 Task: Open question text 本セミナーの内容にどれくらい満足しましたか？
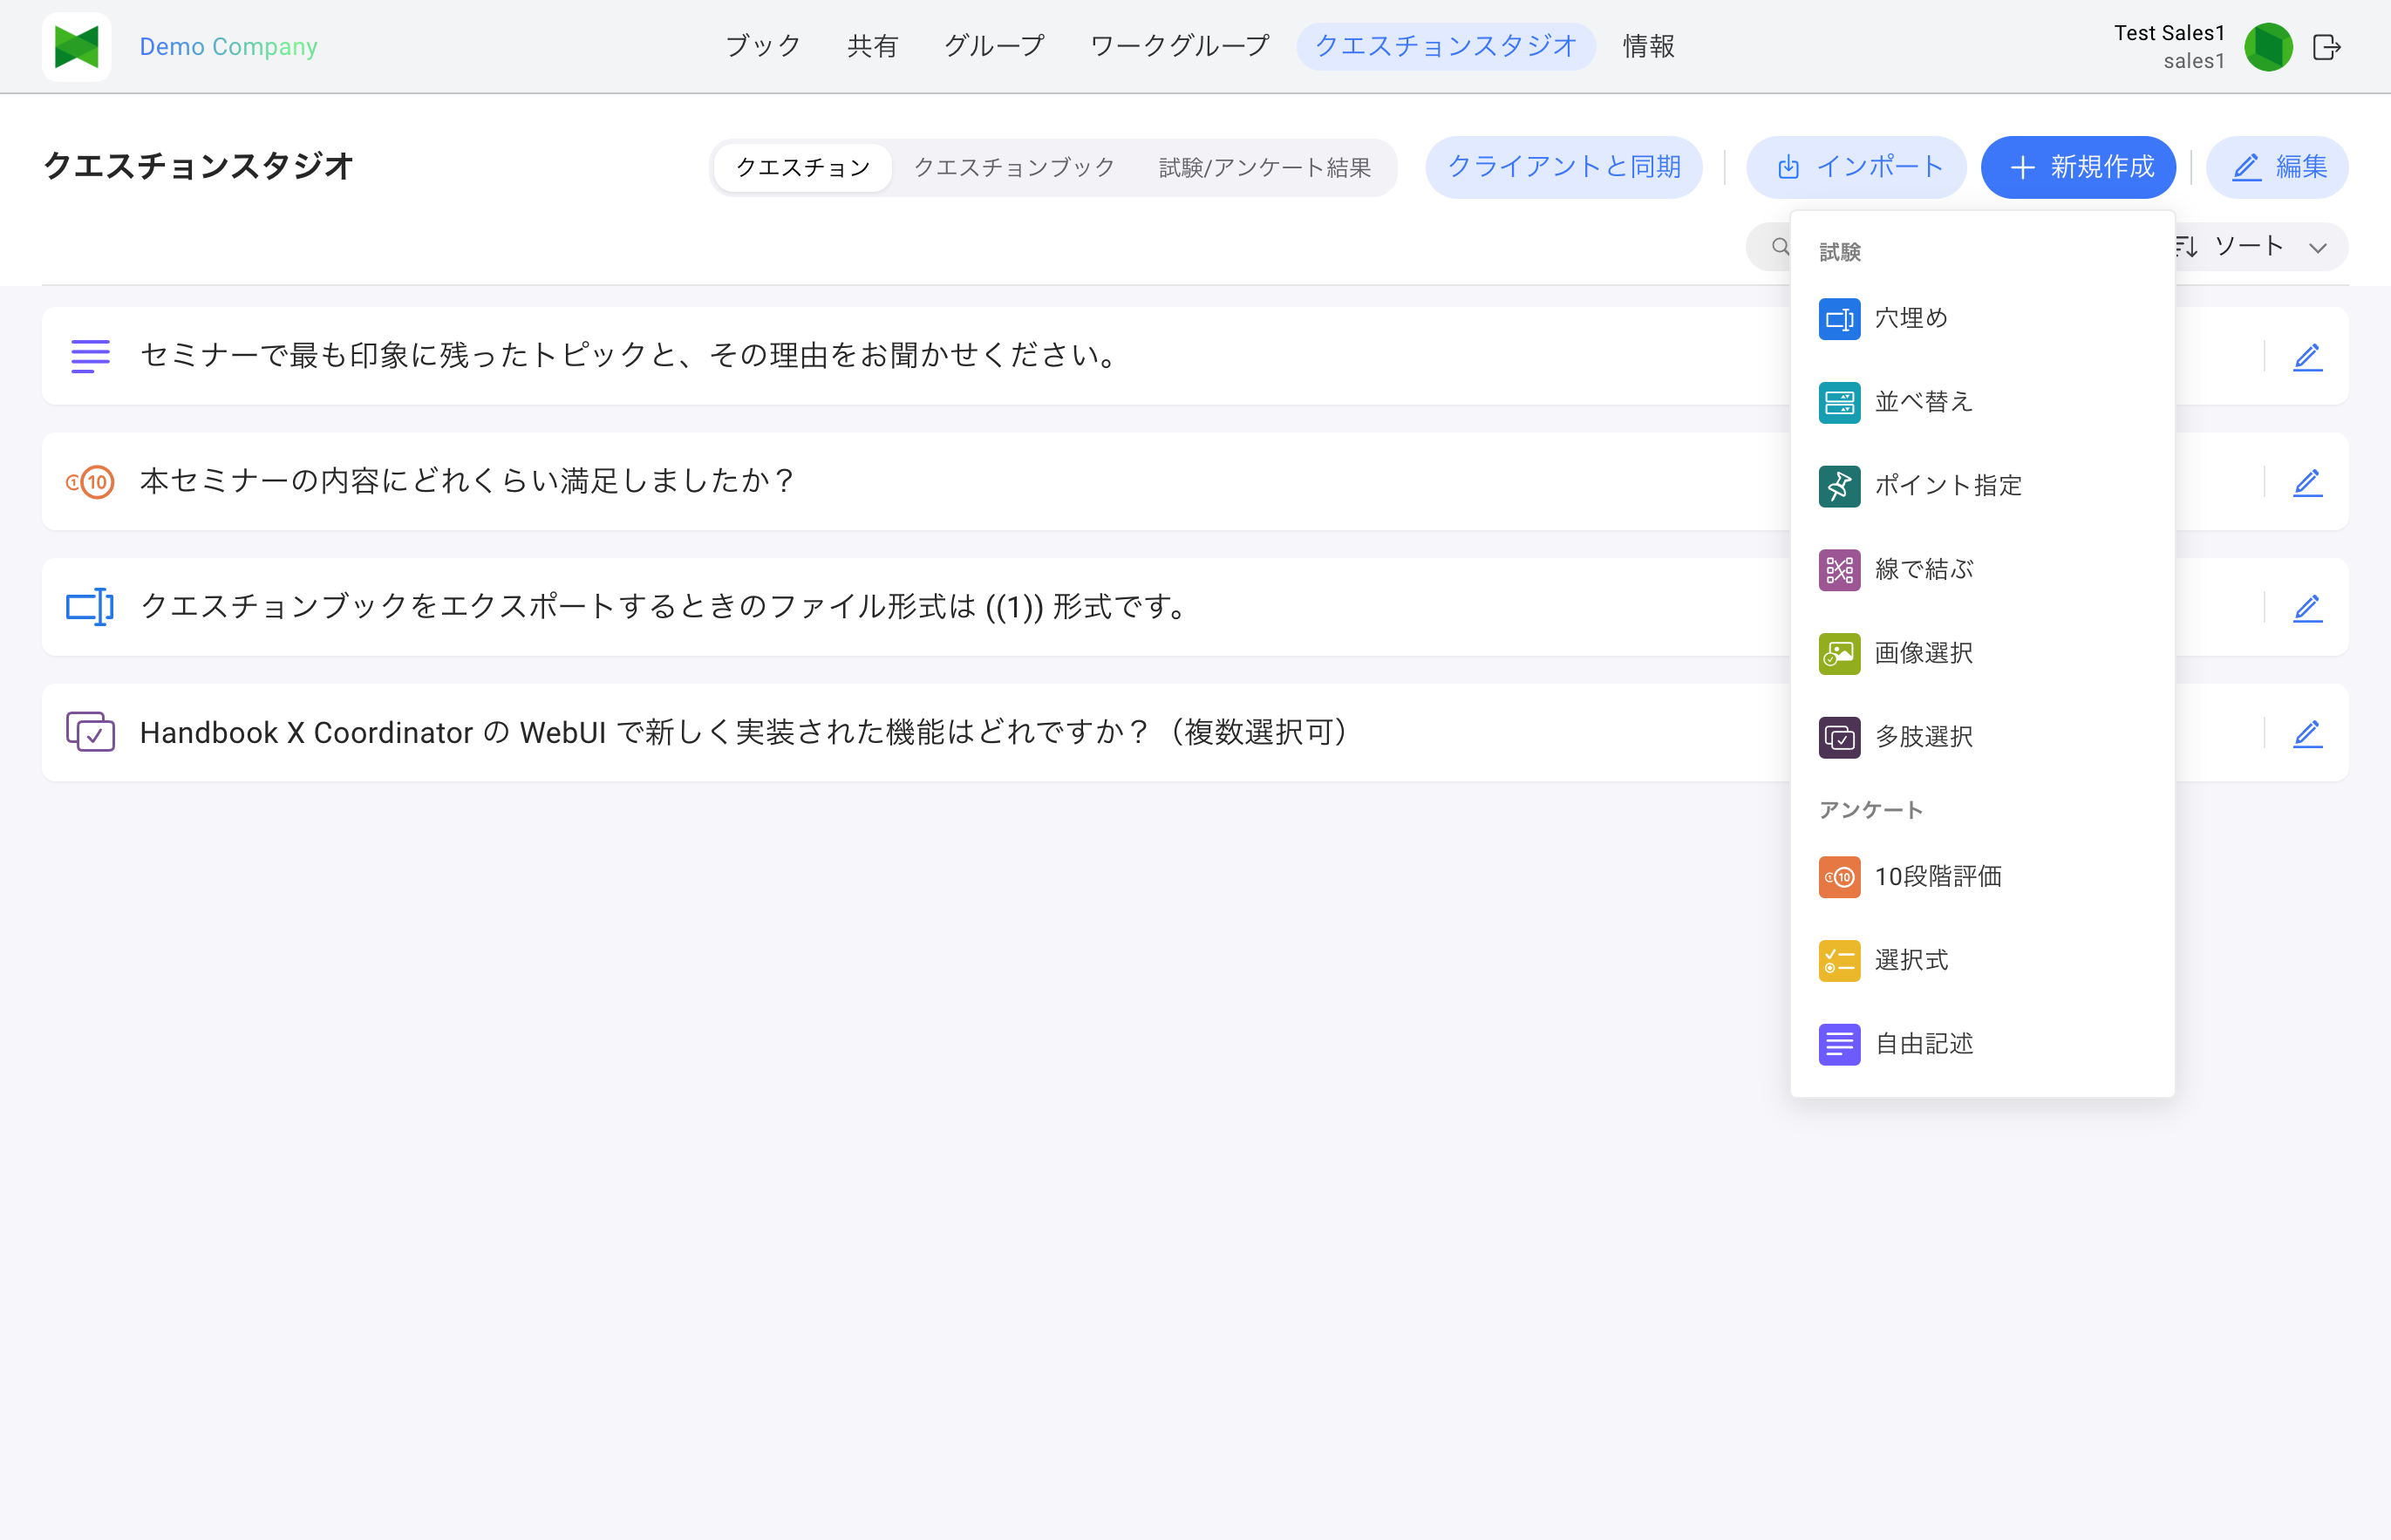click(468, 482)
